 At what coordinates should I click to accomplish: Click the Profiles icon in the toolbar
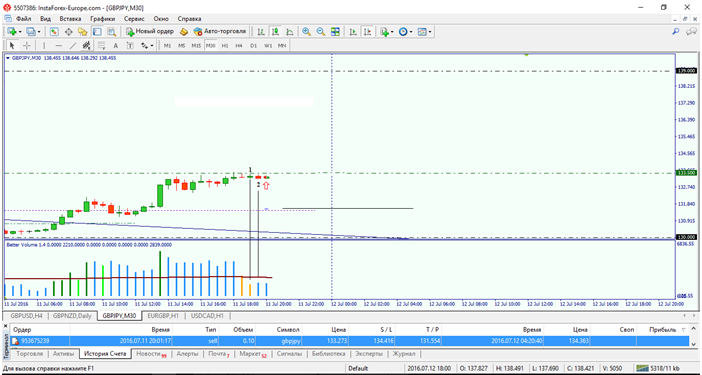tap(30, 32)
